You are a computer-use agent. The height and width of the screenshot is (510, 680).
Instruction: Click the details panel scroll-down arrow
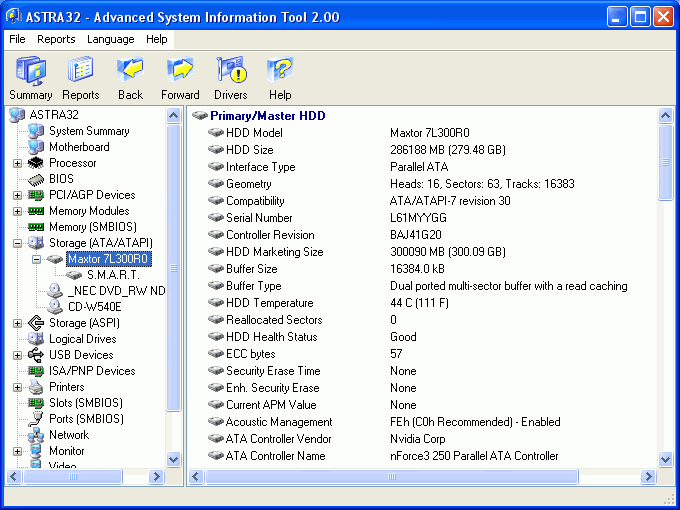tap(665, 459)
